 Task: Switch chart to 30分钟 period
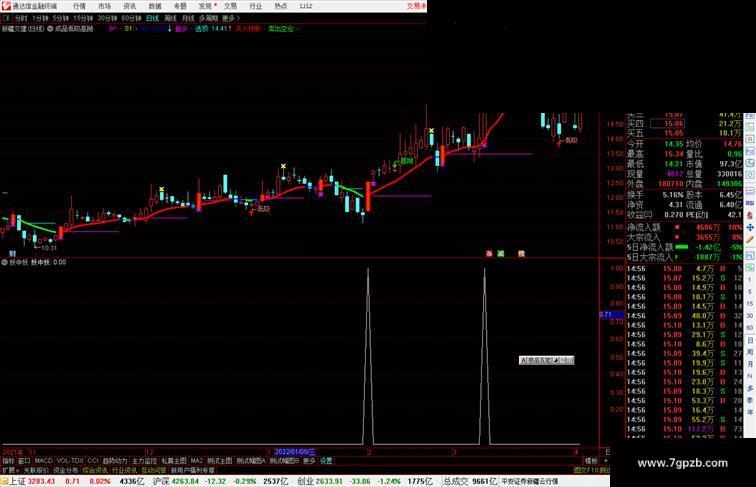tap(107, 18)
